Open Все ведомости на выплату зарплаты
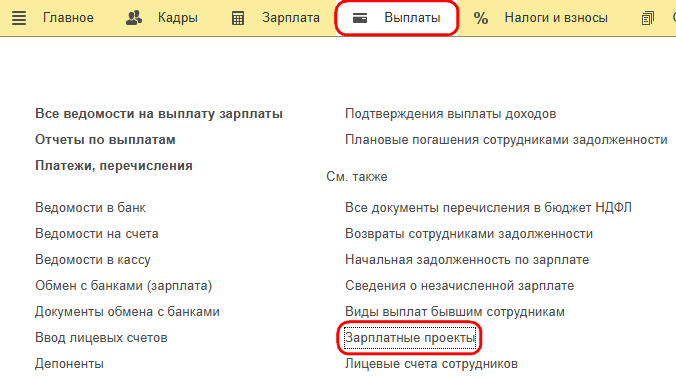The image size is (676, 380). coord(159,114)
